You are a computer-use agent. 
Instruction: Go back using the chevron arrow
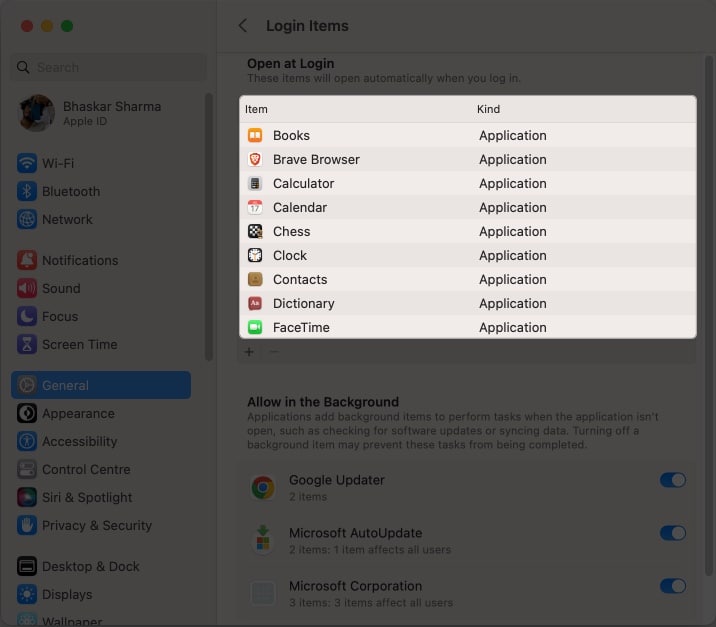point(243,26)
